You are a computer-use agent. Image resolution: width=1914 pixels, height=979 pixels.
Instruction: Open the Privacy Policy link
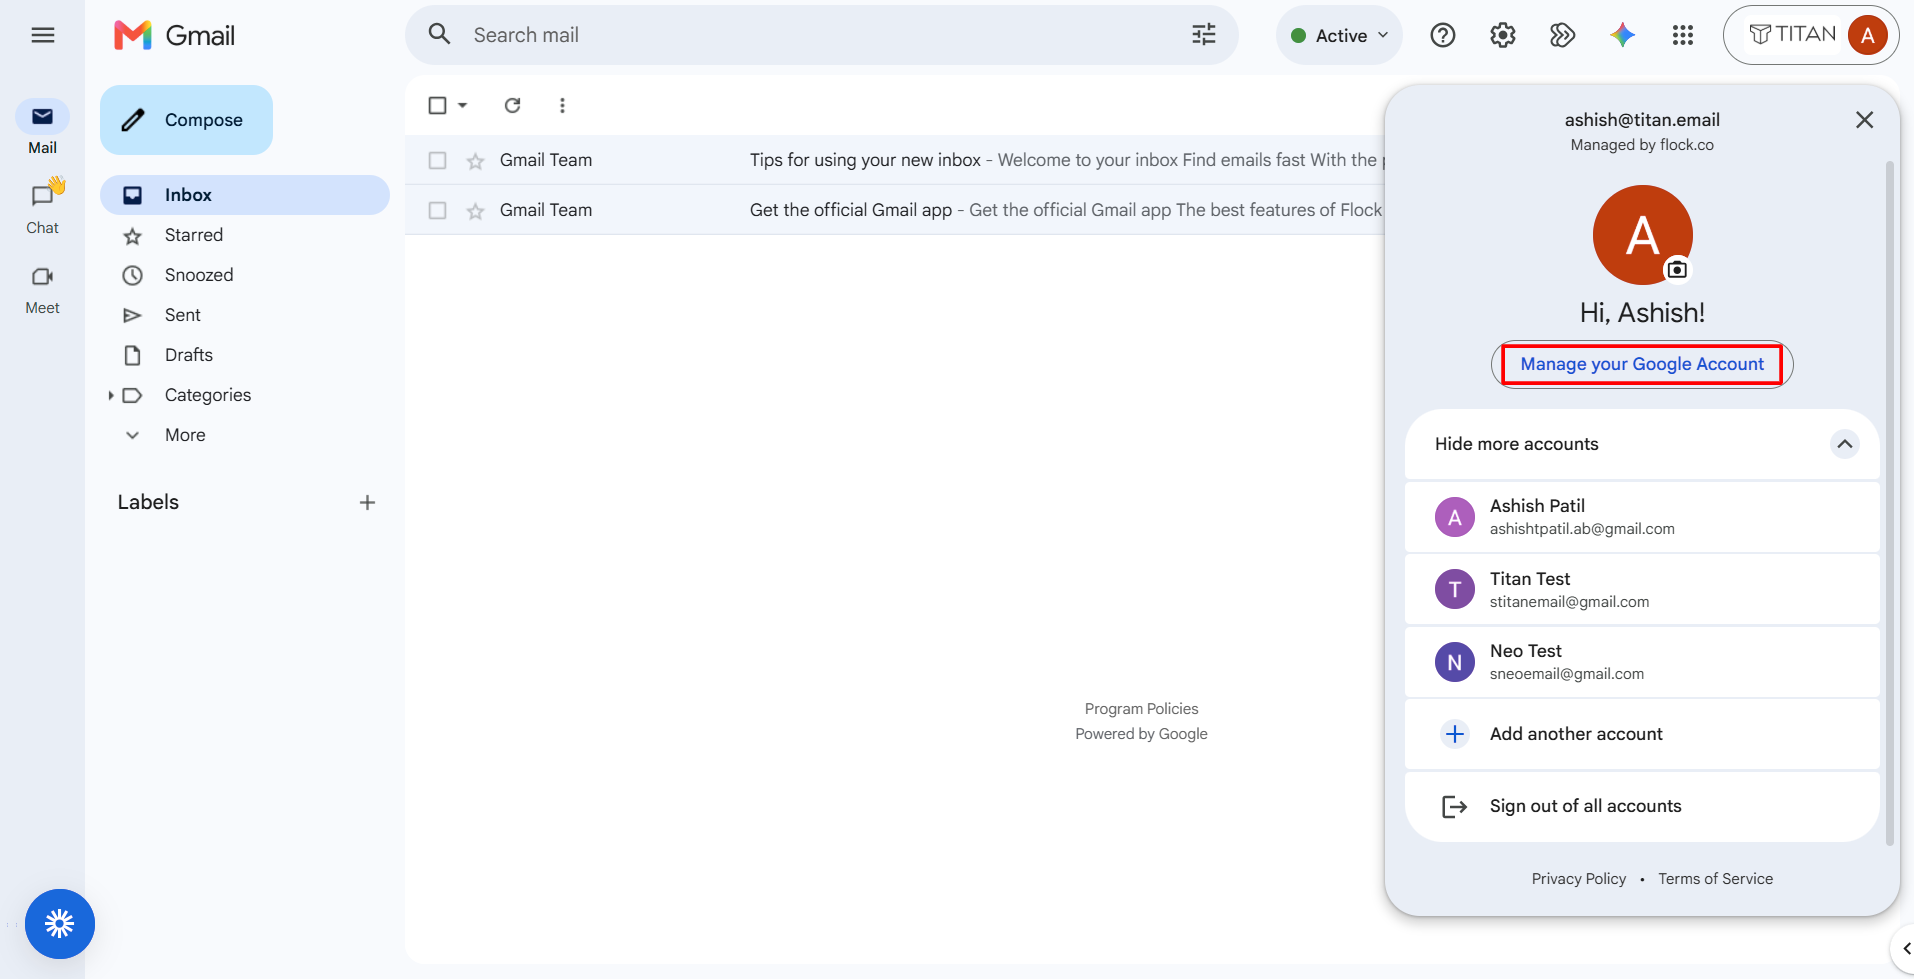tap(1578, 879)
